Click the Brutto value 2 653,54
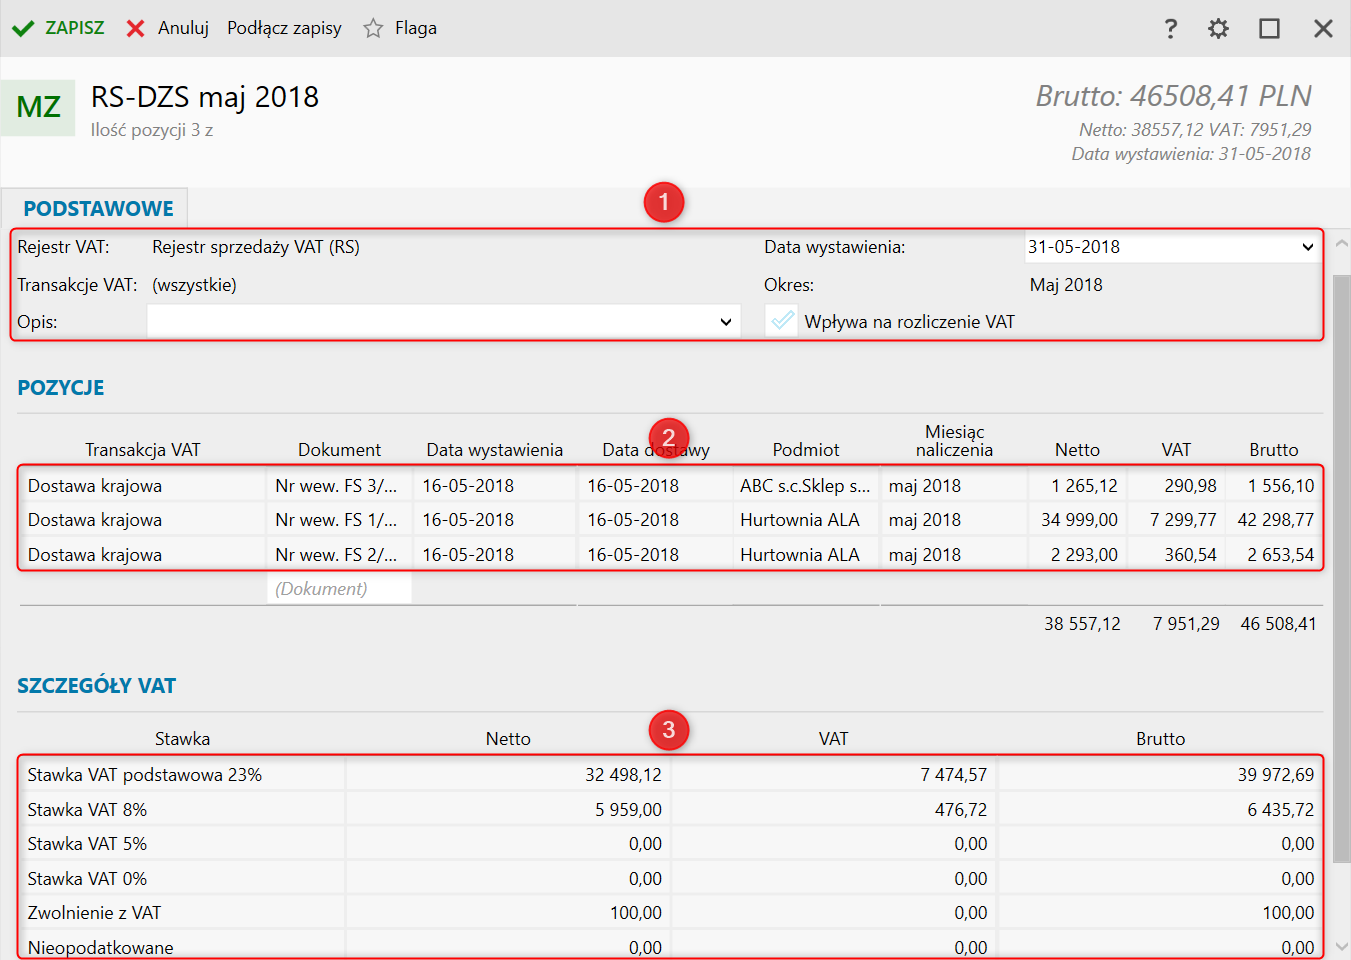The image size is (1351, 960). [1280, 555]
